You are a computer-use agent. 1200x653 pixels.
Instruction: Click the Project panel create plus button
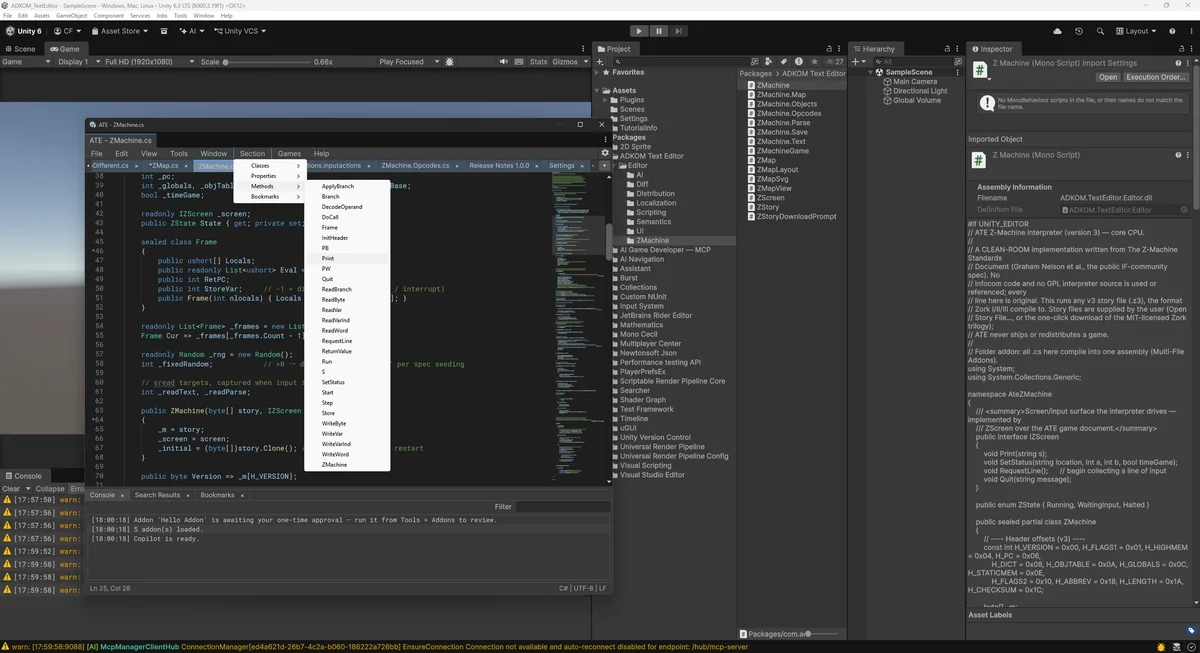point(600,62)
